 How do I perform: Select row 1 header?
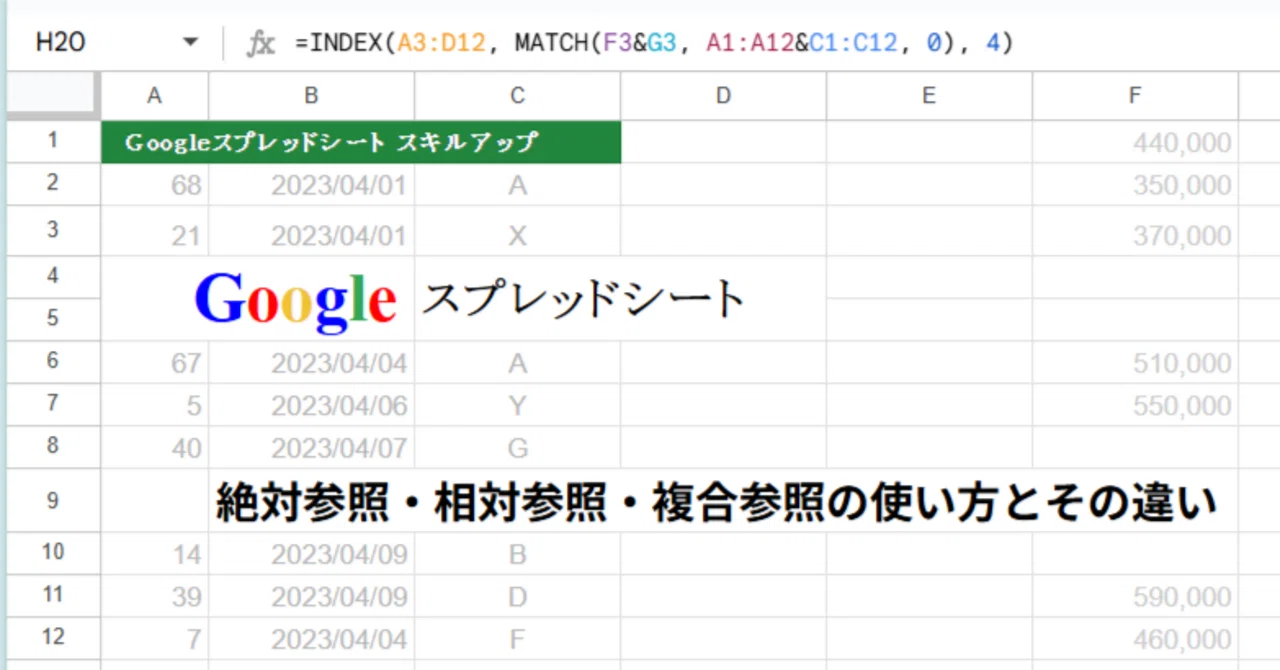click(54, 142)
